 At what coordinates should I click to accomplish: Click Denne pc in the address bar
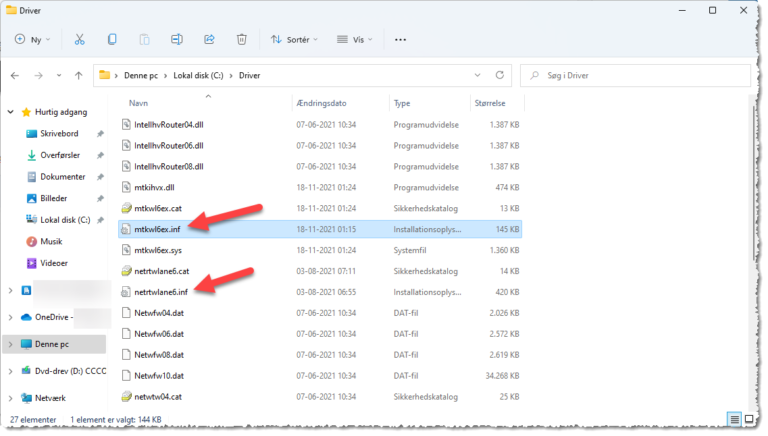pos(141,75)
